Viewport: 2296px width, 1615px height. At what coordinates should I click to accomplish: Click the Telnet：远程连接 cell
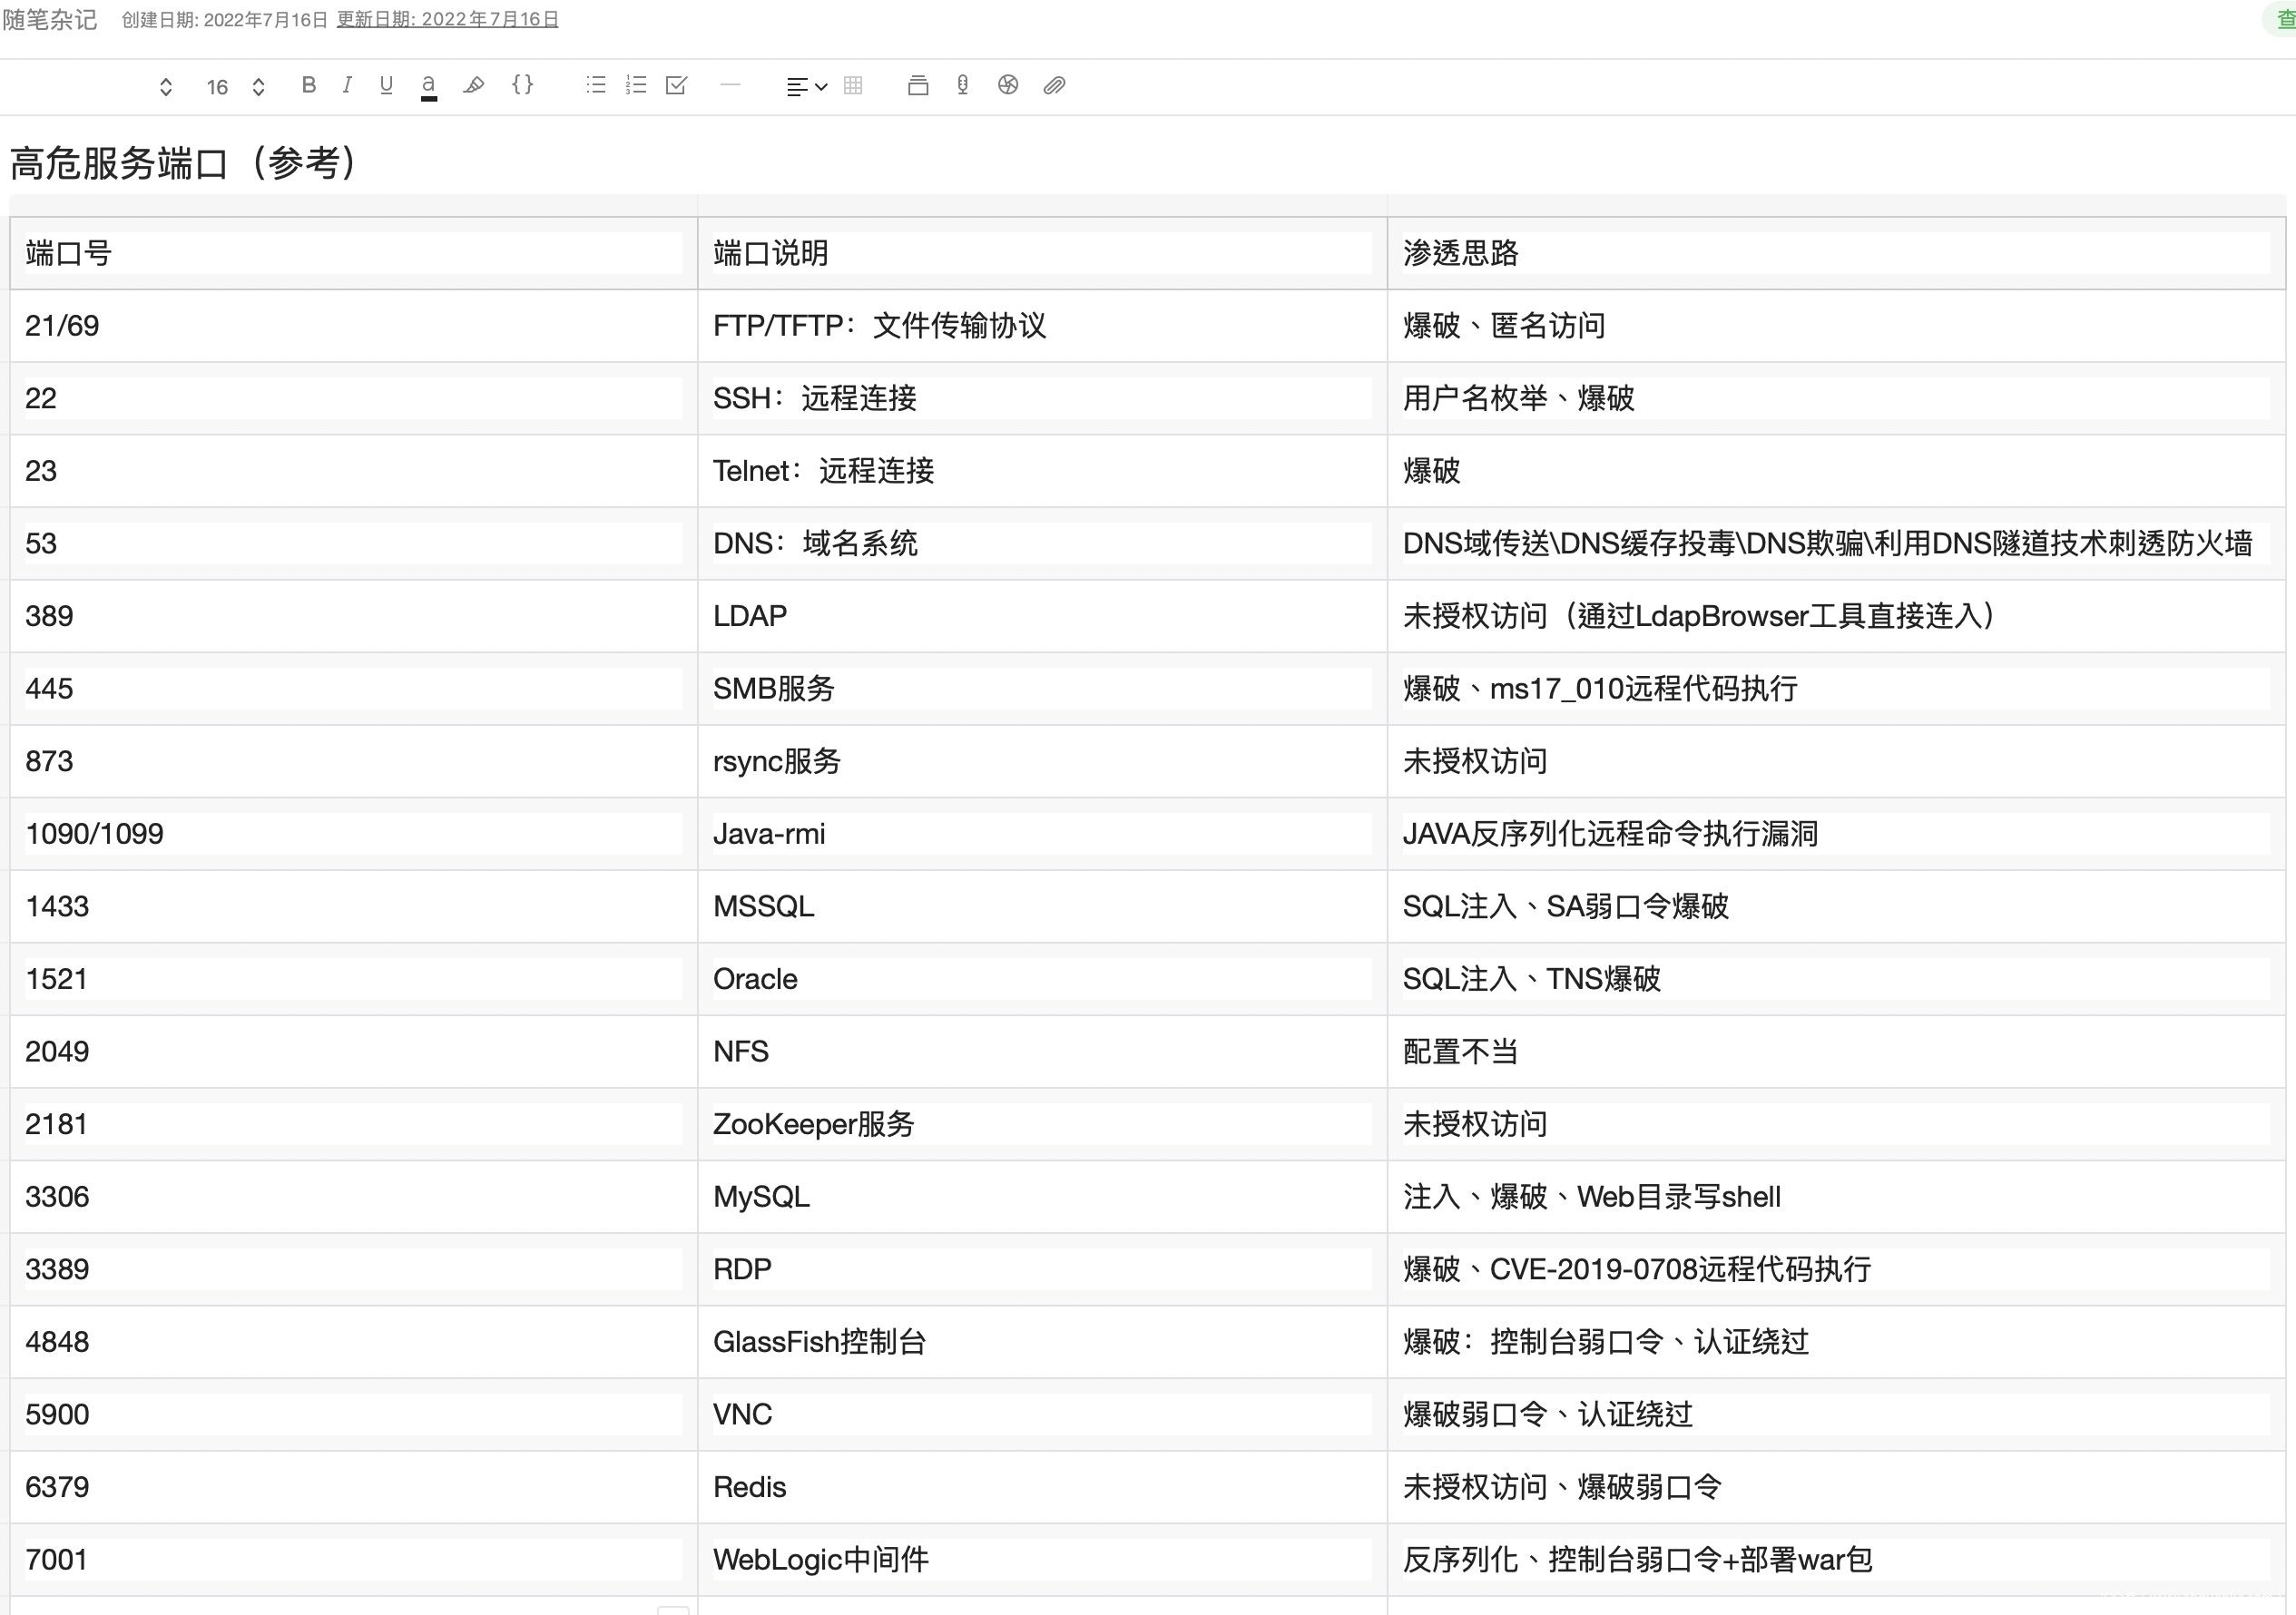tap(1042, 471)
